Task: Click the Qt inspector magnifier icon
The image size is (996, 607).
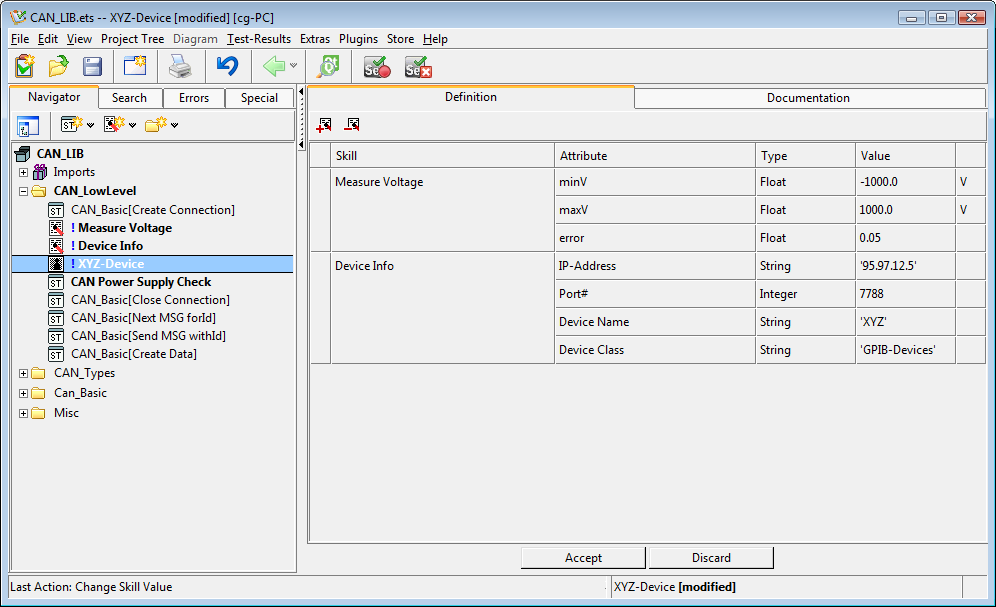Action: point(328,67)
